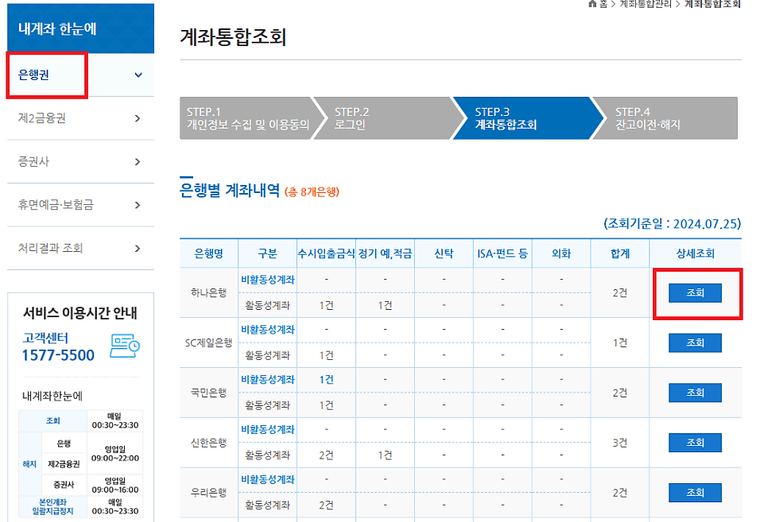Click the 조회 button for SC제일은행

point(695,343)
